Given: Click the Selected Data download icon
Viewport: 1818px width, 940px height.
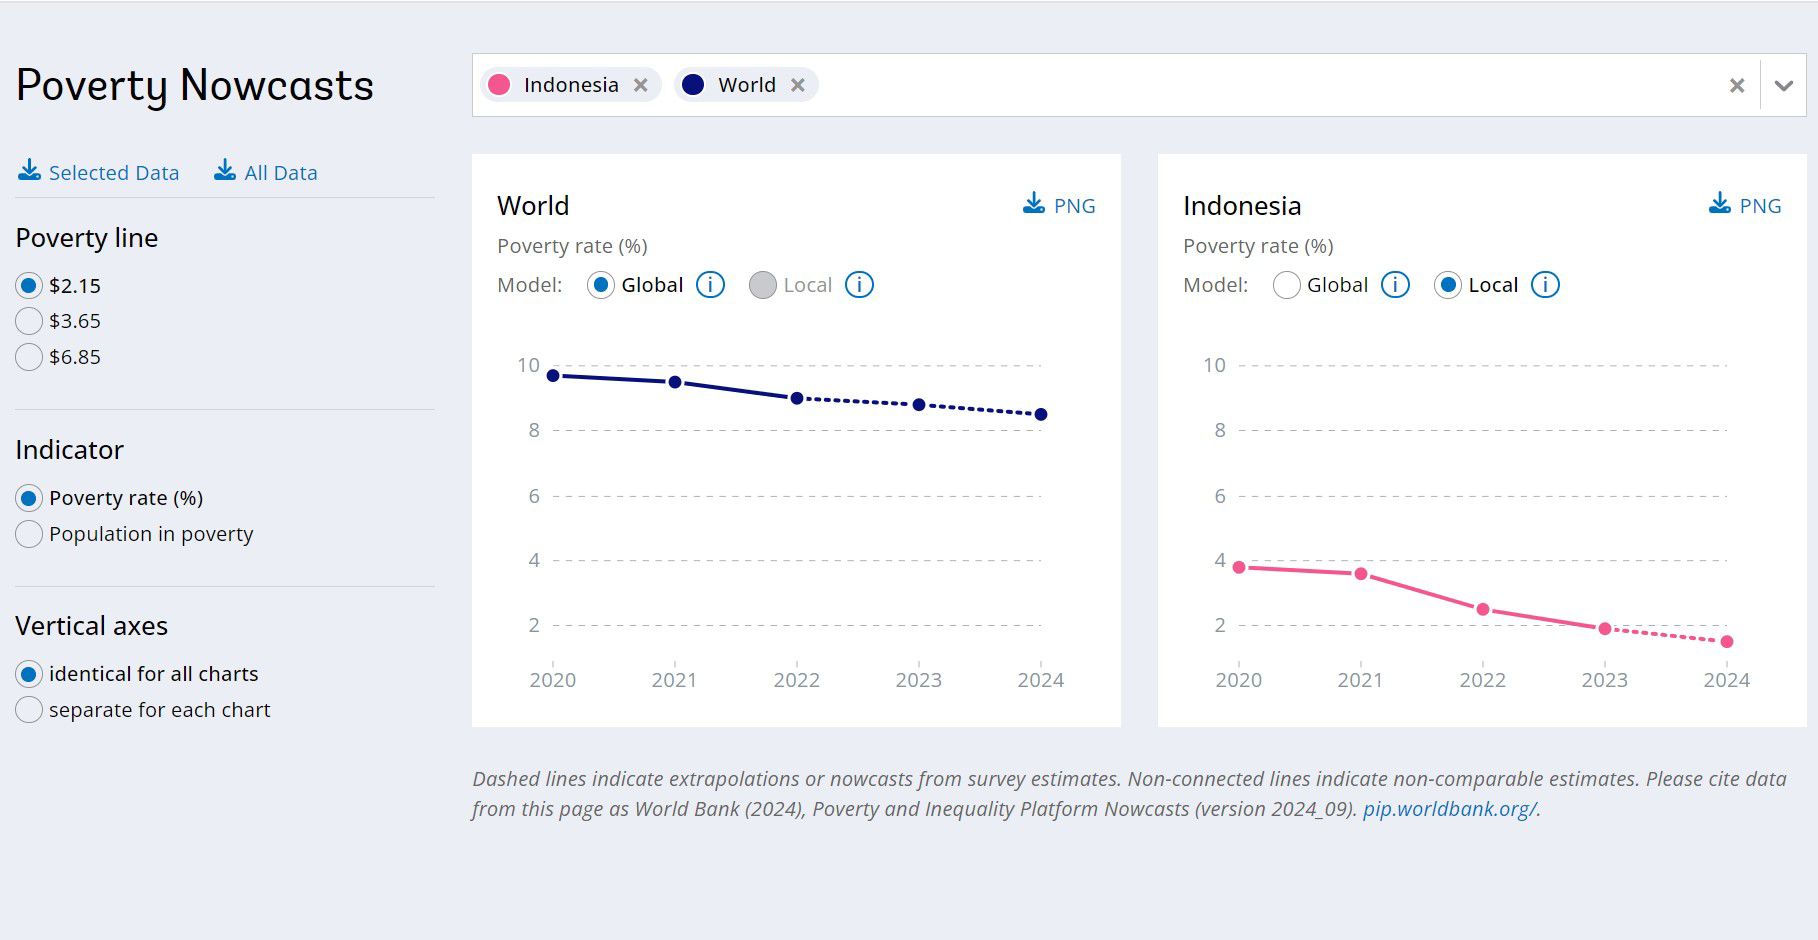Looking at the screenshot, I should 29,170.
